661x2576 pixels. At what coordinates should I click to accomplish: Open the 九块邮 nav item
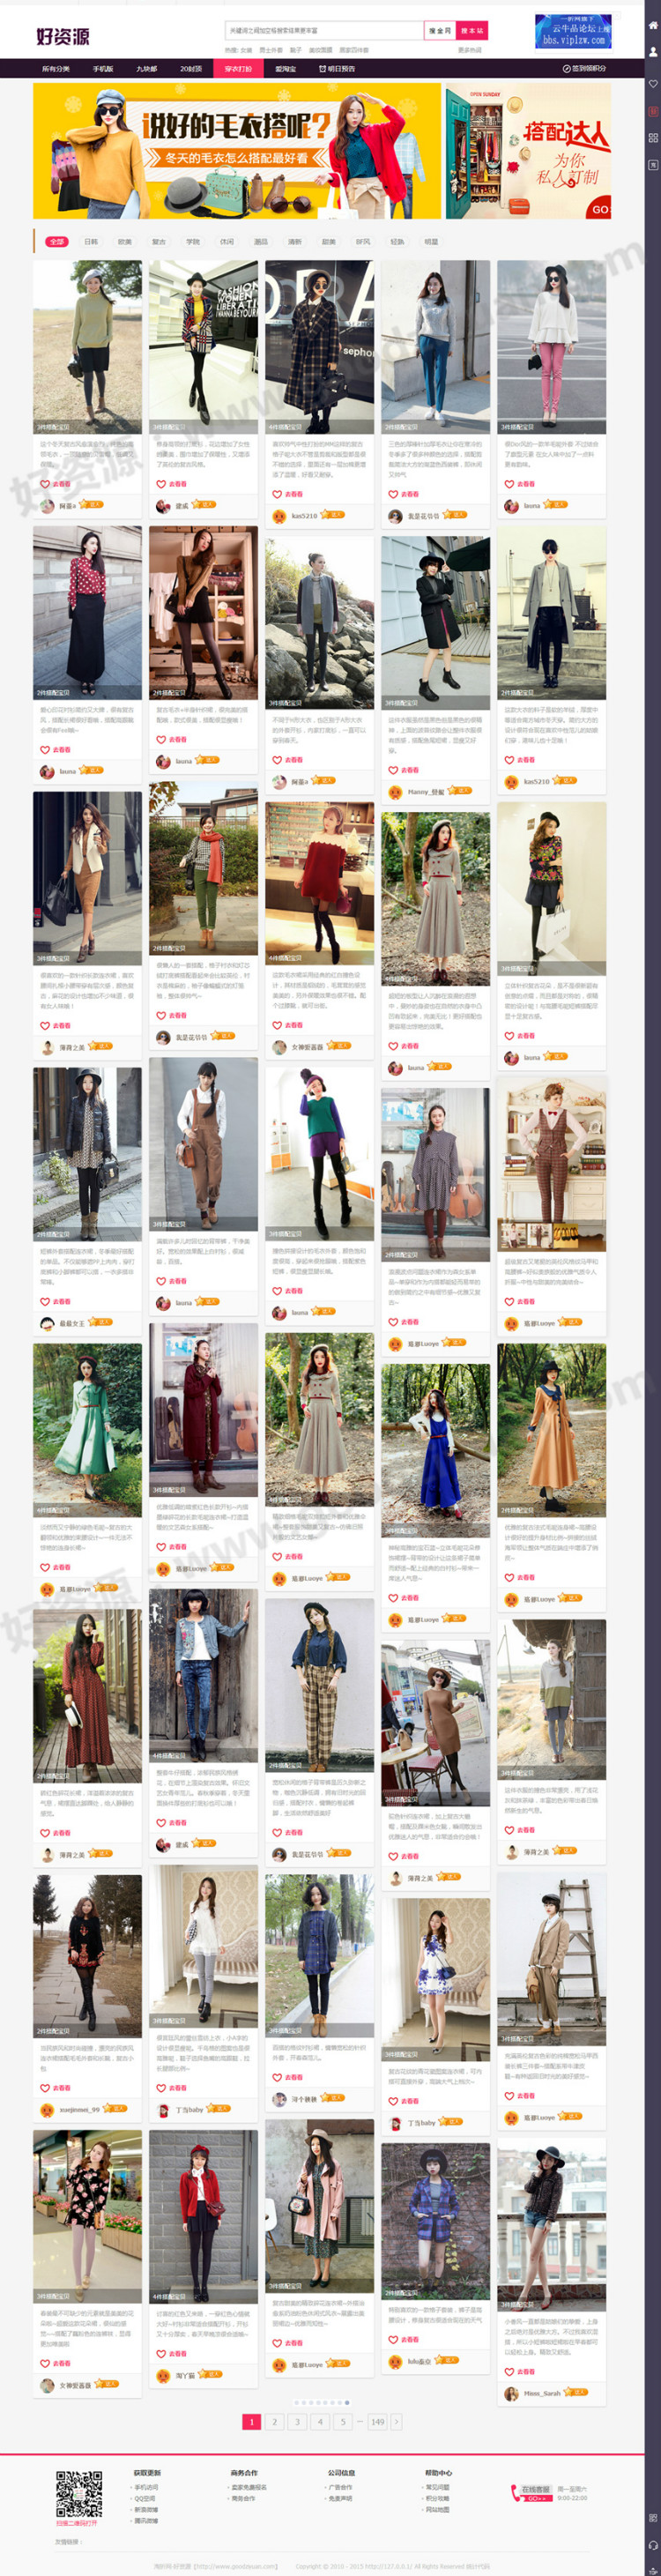[x=147, y=69]
